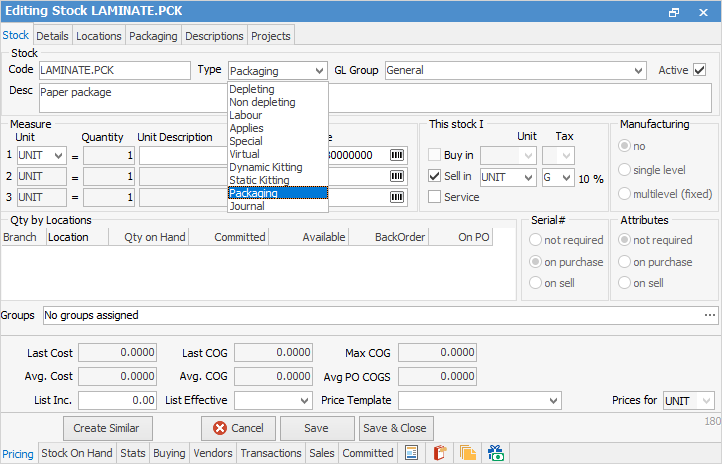Choose Virtual stock type
Viewport: 722px width, 464px height.
(x=278, y=154)
